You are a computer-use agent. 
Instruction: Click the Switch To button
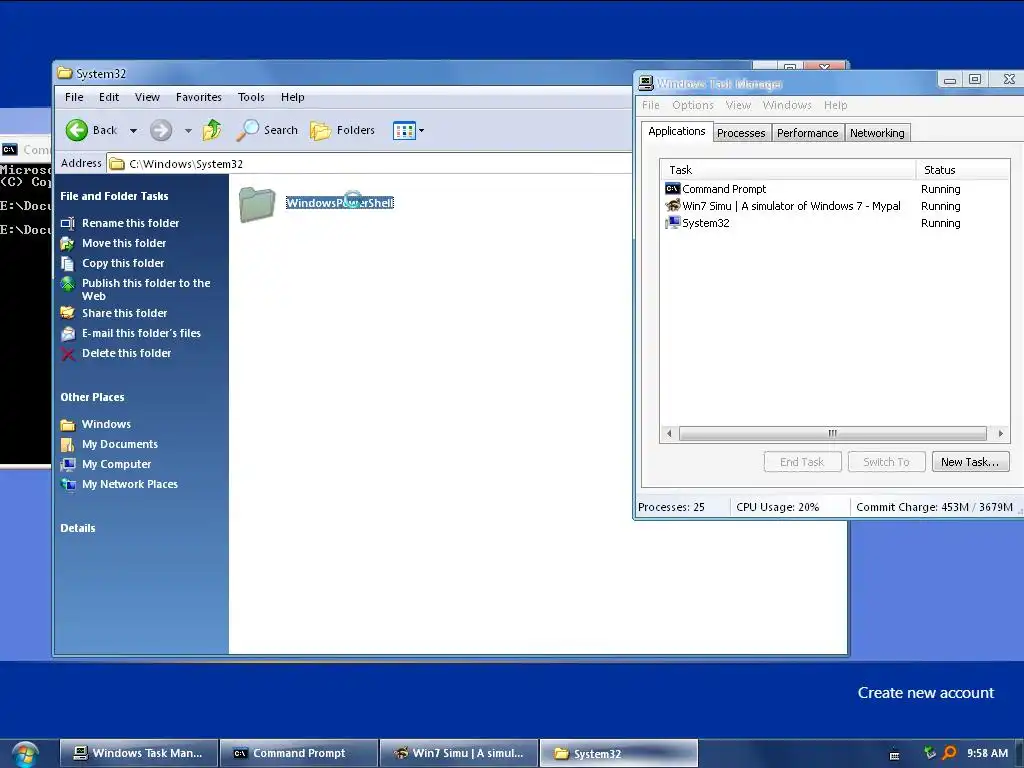pos(886,462)
